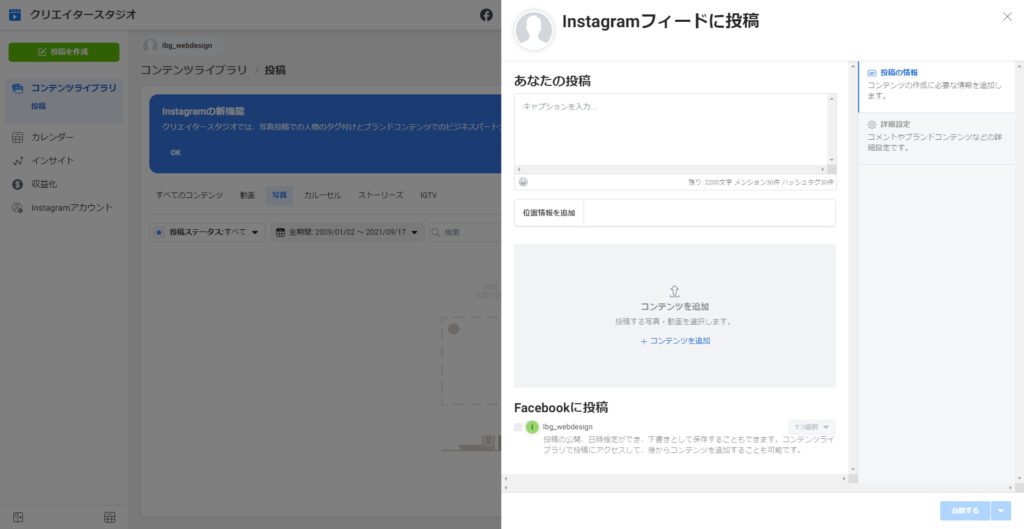
Task: Click the bottom table-grid icon in sidebar
Action: 110,517
